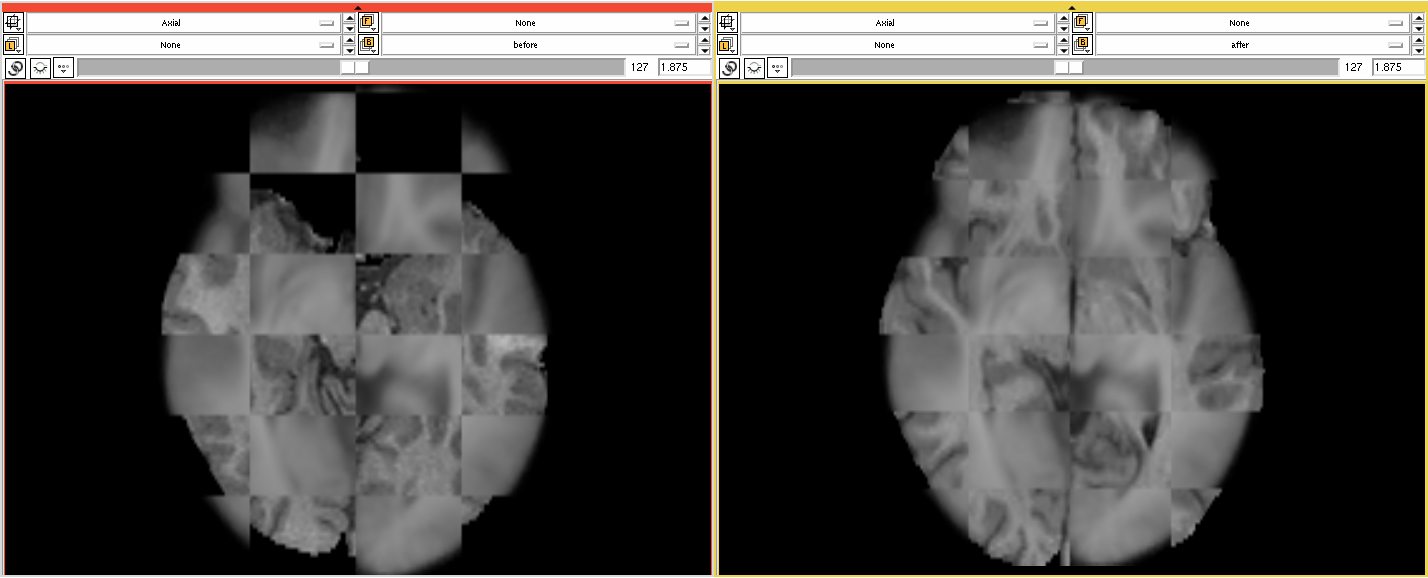Click up arrow beside red viewer Axial dropdown
This screenshot has width=1428, height=578.
point(348,17)
